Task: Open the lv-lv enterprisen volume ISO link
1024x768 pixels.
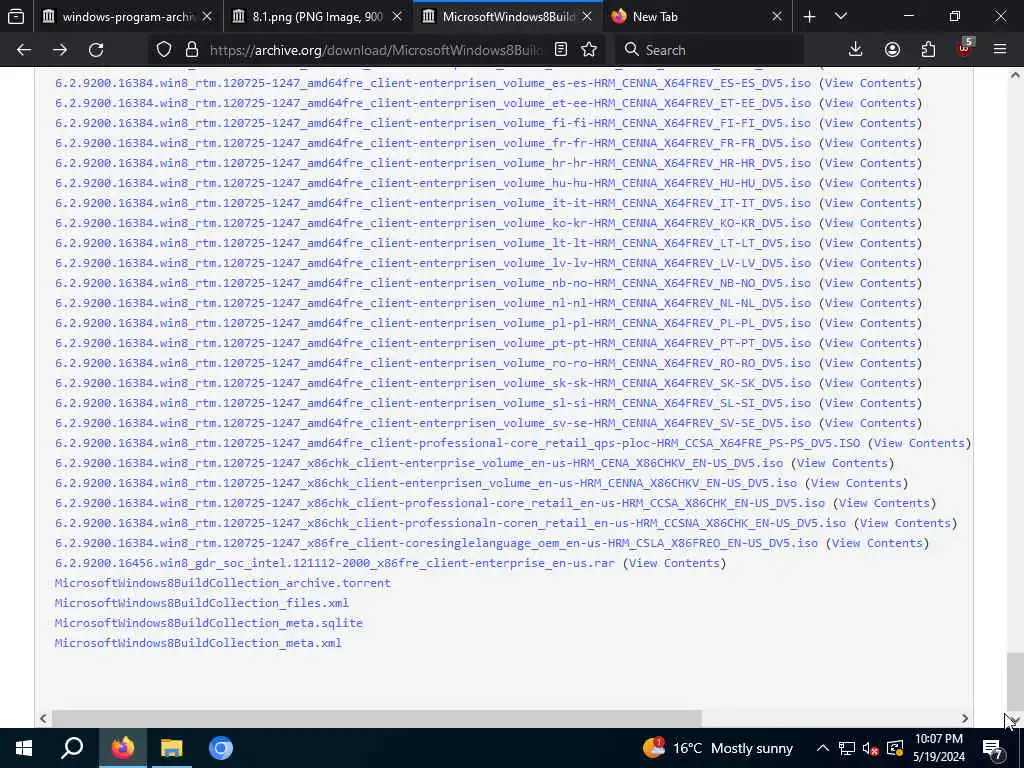Action: click(x=433, y=263)
